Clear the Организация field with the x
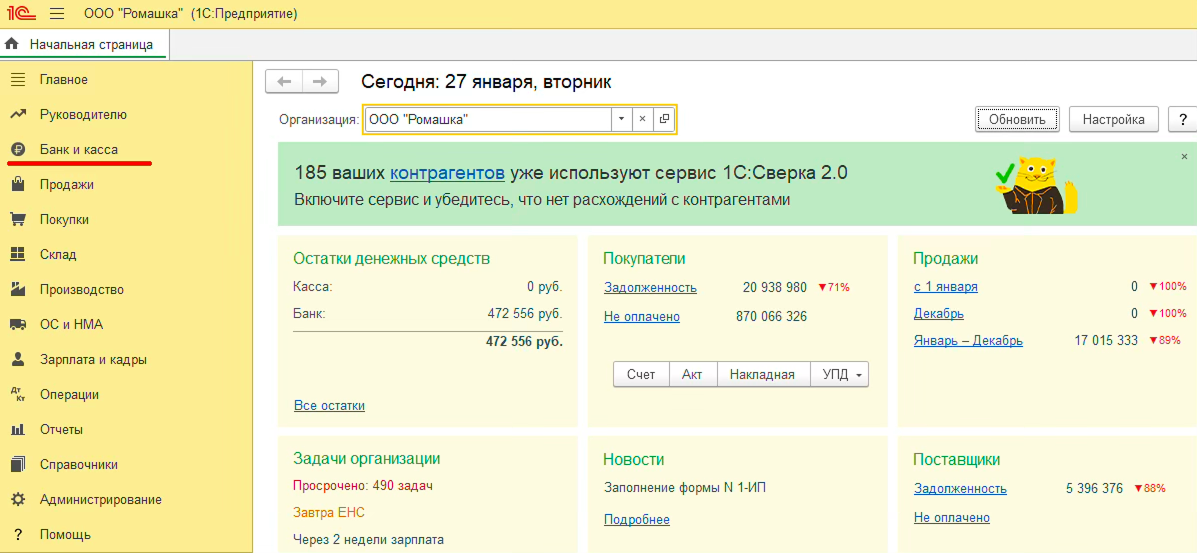1197x553 pixels. pos(643,119)
